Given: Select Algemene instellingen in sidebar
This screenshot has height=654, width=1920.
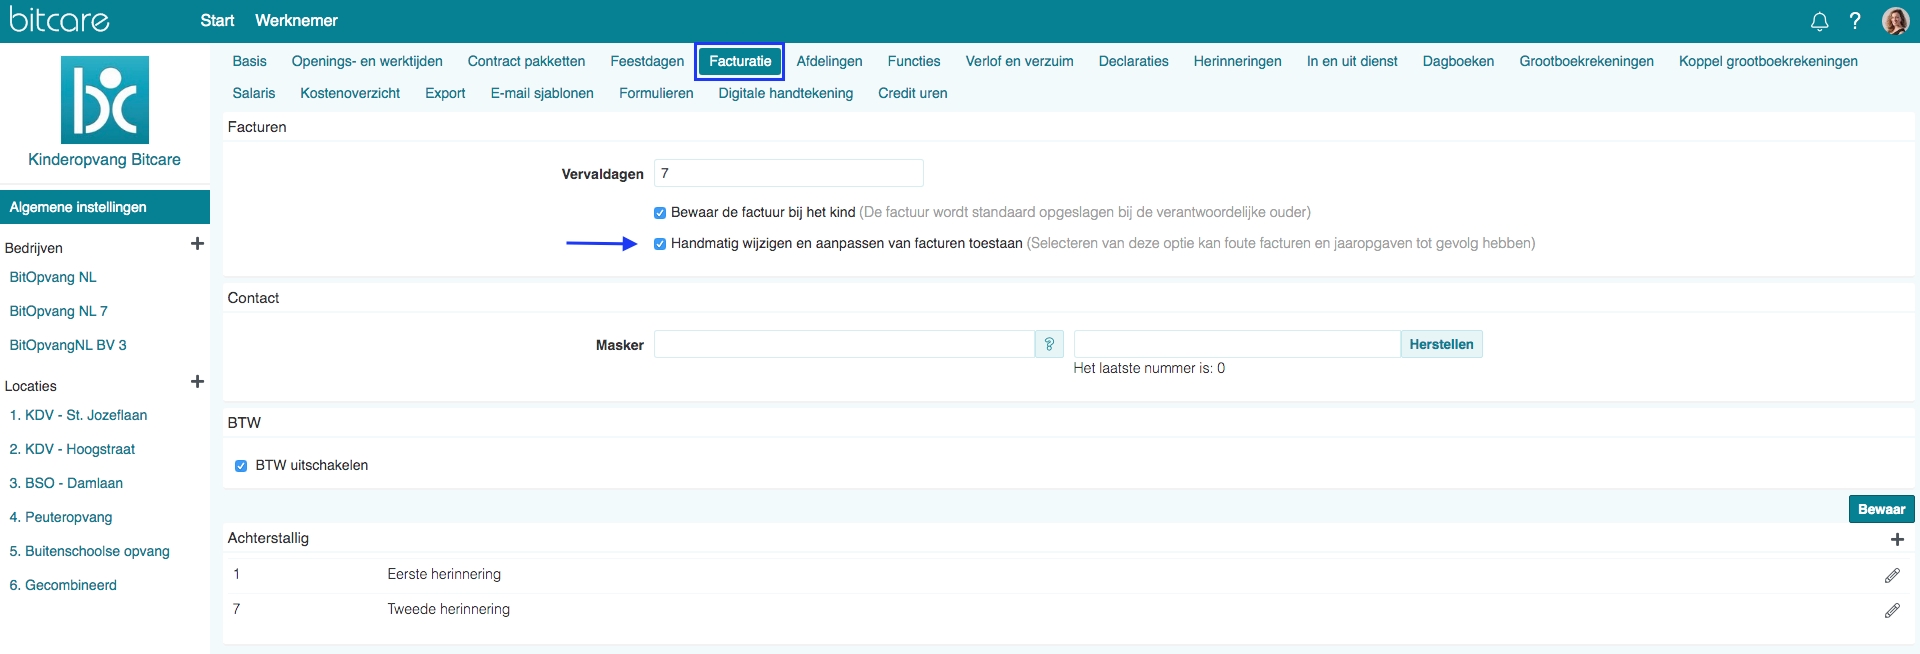Looking at the screenshot, I should click(x=105, y=207).
